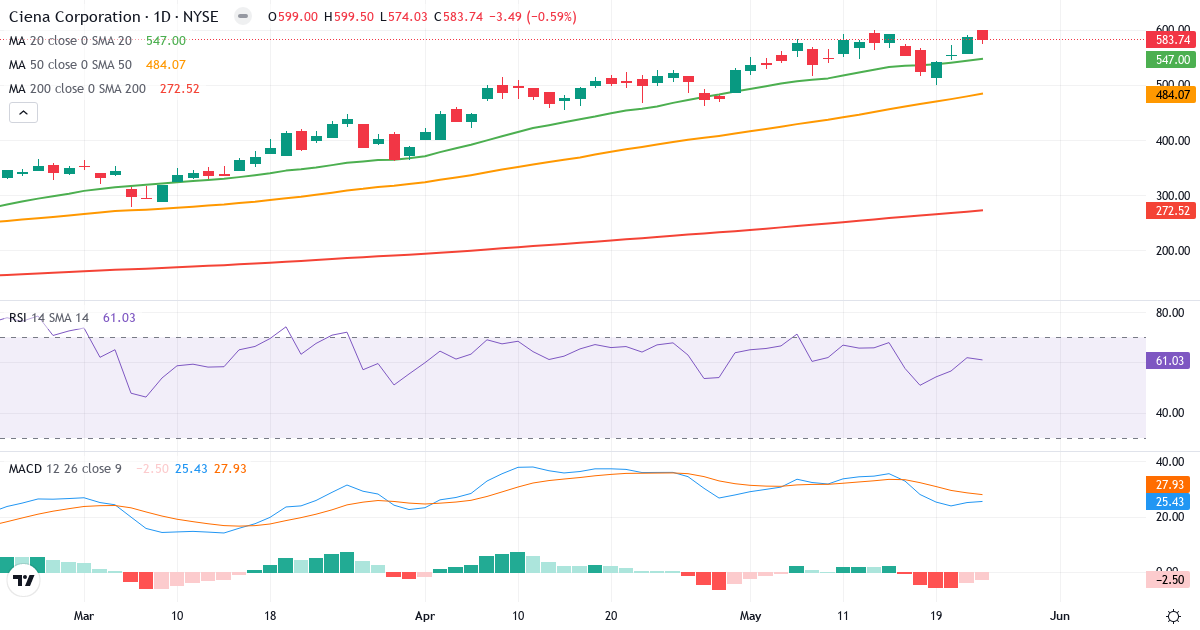Click the high price H599.50 text

click(x=347, y=17)
